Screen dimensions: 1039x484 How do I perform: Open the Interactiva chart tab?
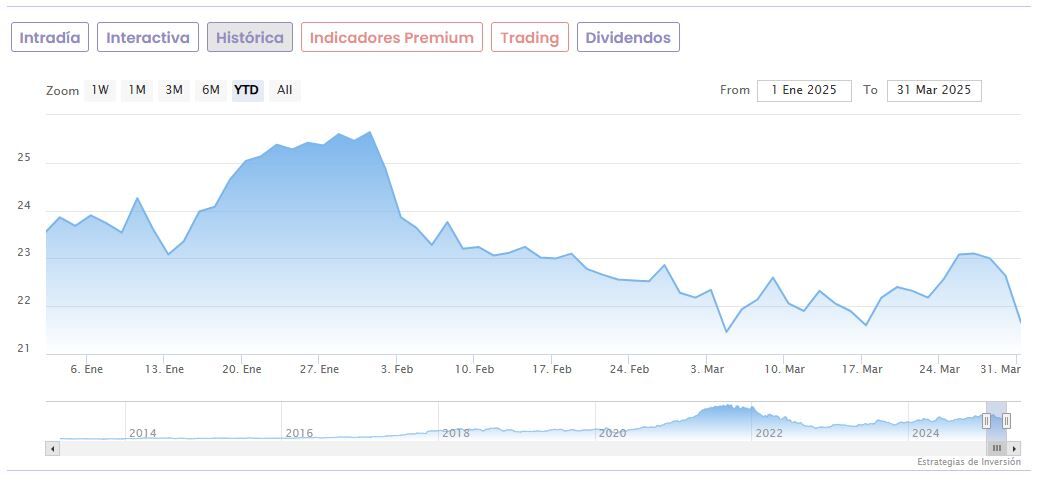tap(148, 38)
